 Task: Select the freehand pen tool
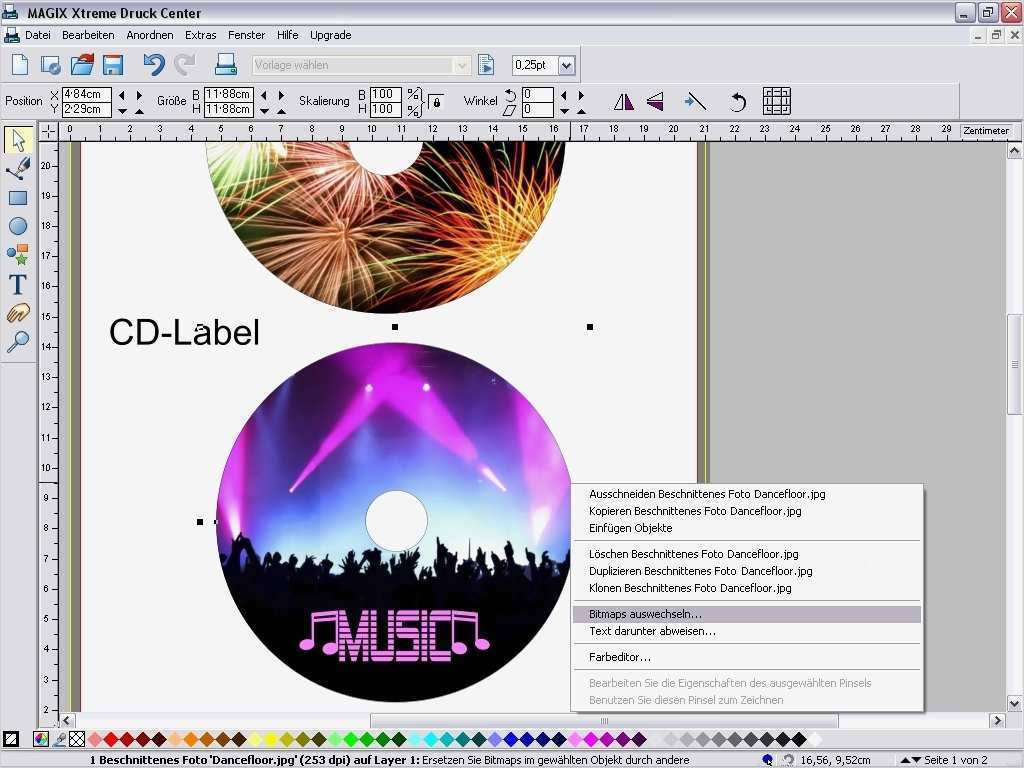click(18, 168)
